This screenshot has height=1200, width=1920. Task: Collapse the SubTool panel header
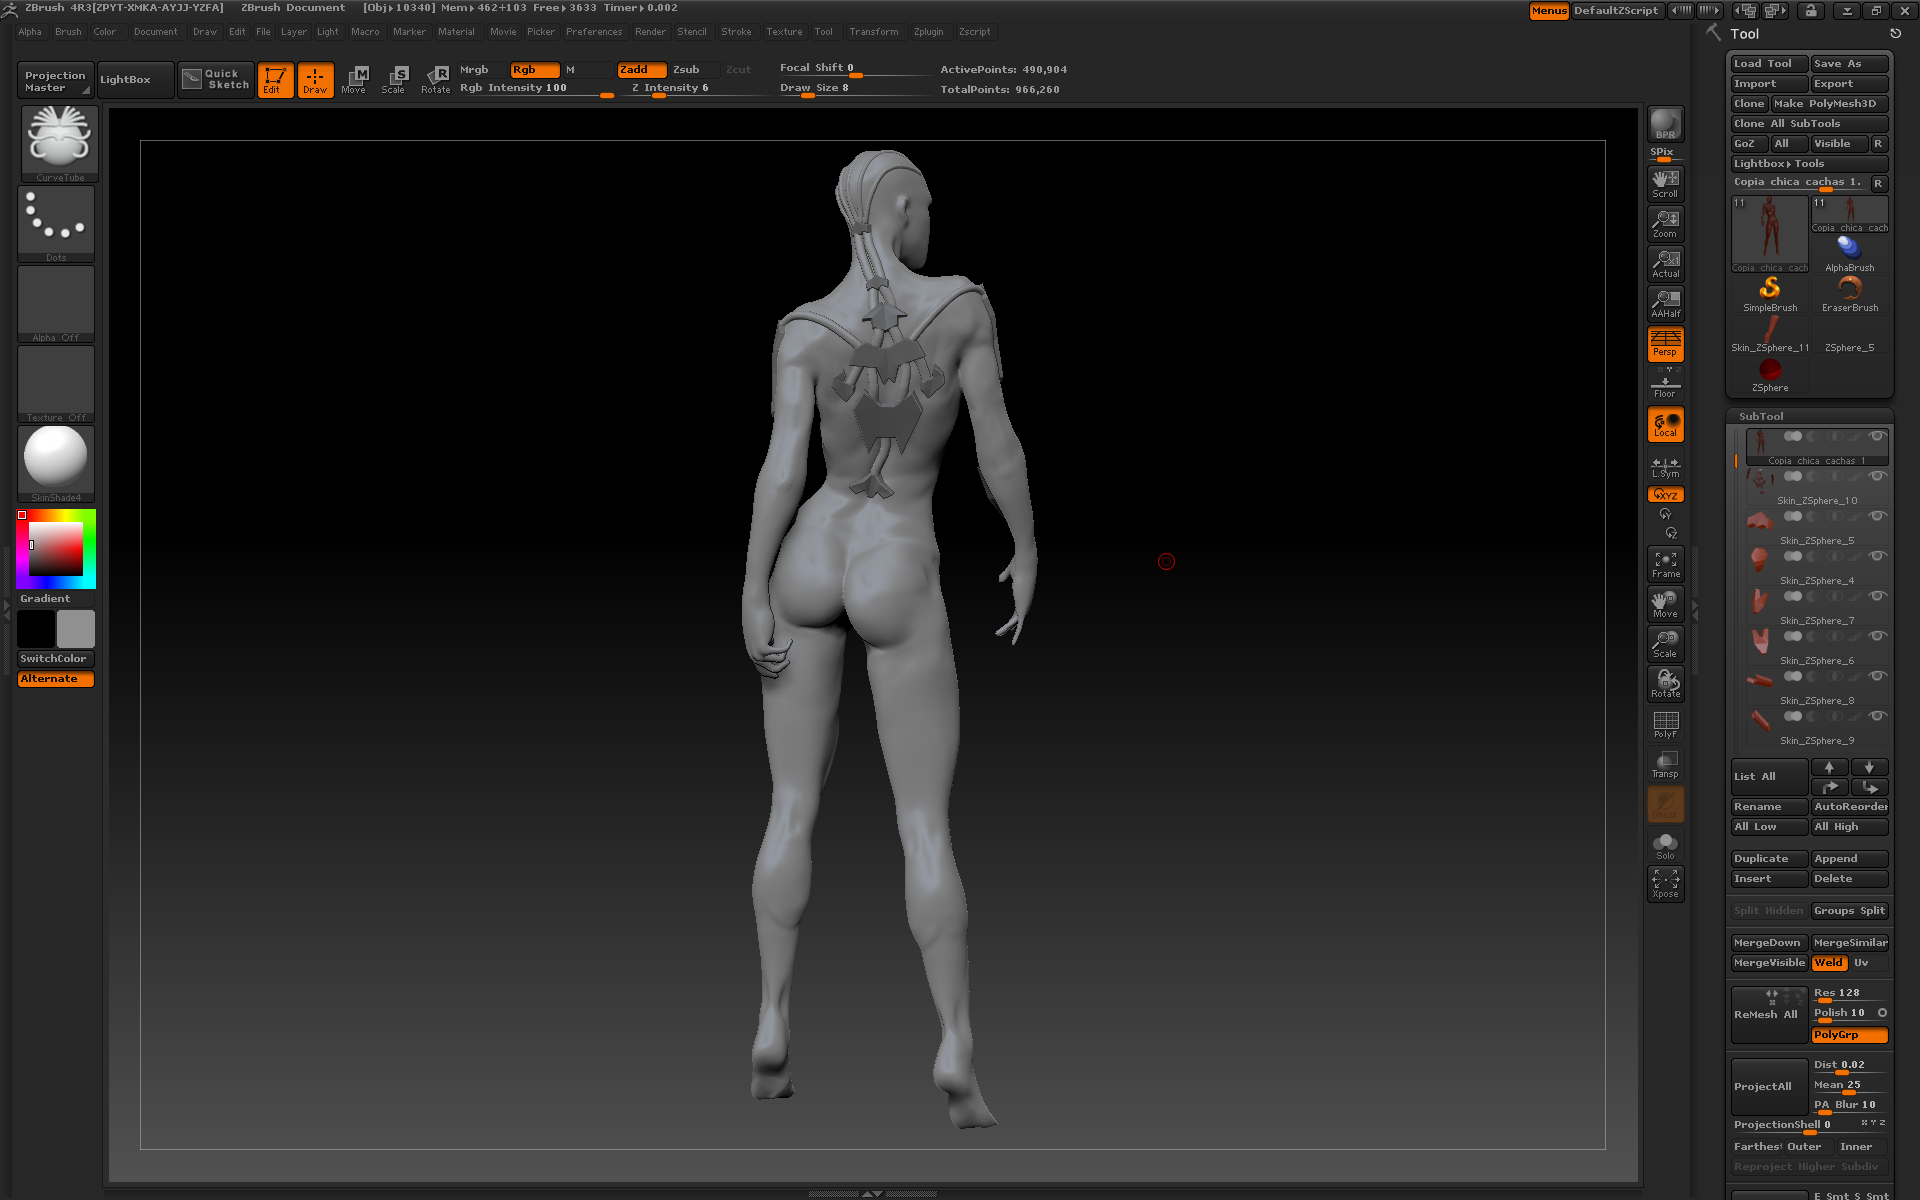(x=1761, y=416)
